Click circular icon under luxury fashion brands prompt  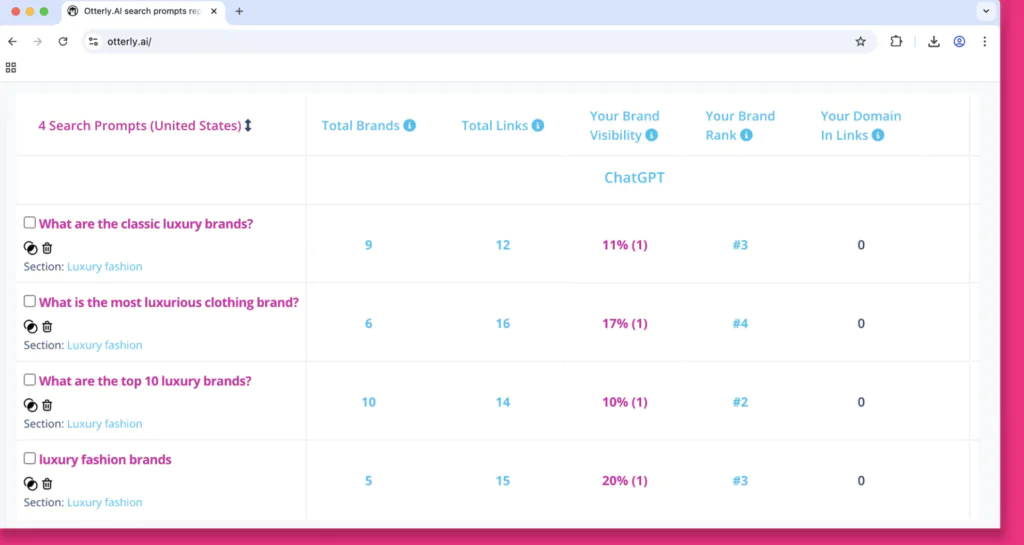(x=31, y=484)
